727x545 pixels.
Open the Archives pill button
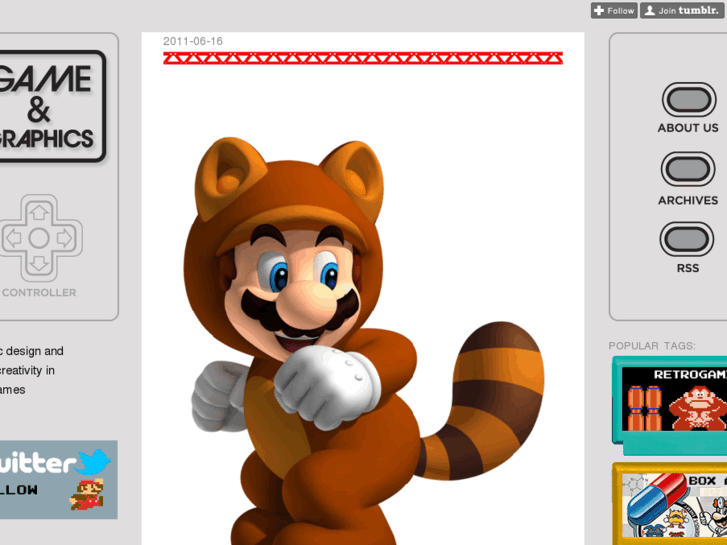(x=688, y=169)
